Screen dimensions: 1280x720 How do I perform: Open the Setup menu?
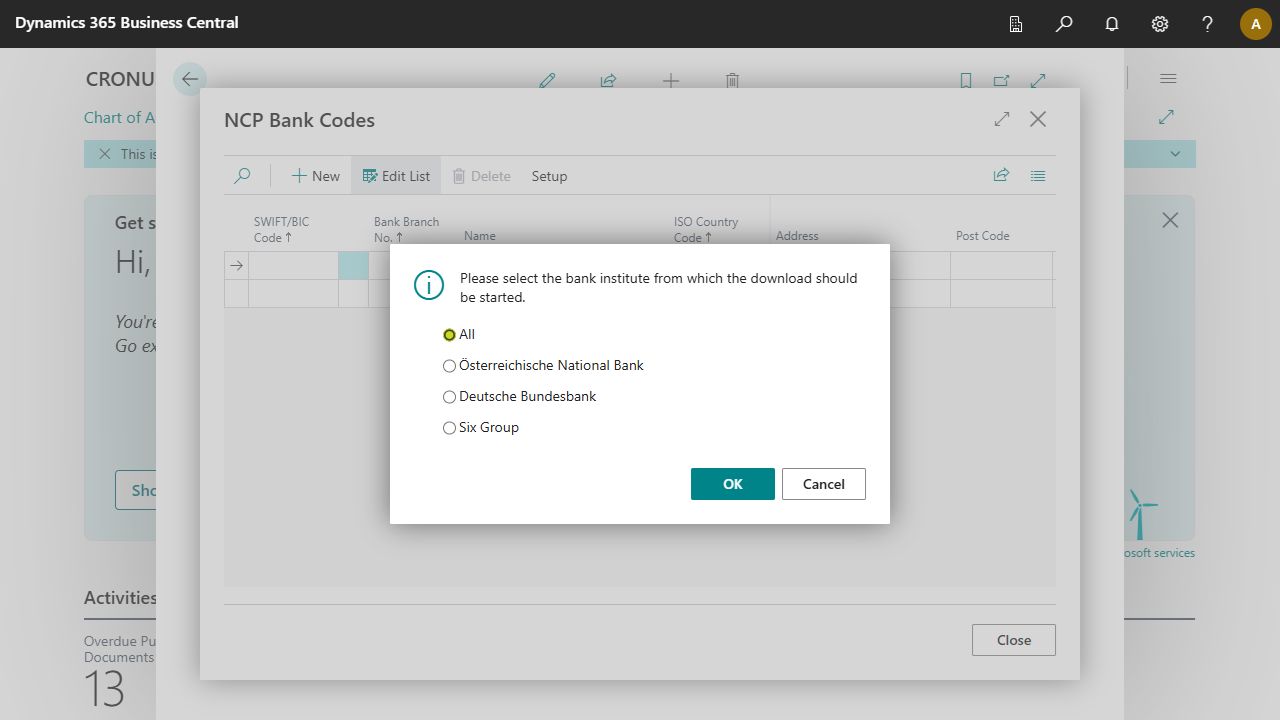point(549,176)
